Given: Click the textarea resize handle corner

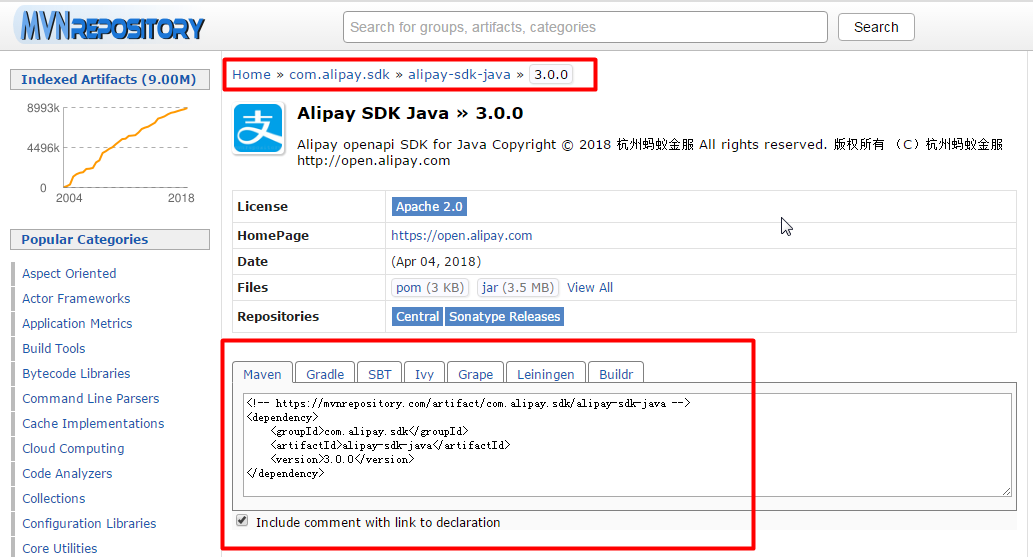Looking at the screenshot, I should click(x=1006, y=491).
